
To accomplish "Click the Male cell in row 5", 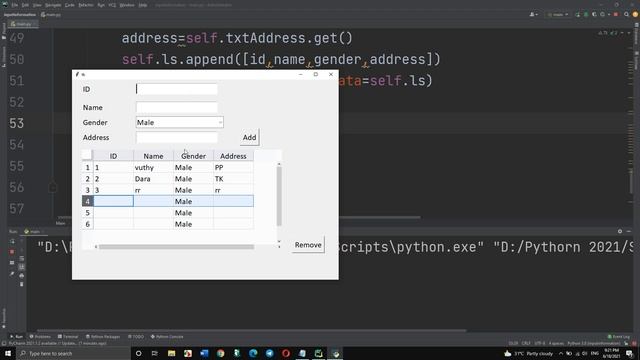I will pyautogui.click(x=193, y=213).
